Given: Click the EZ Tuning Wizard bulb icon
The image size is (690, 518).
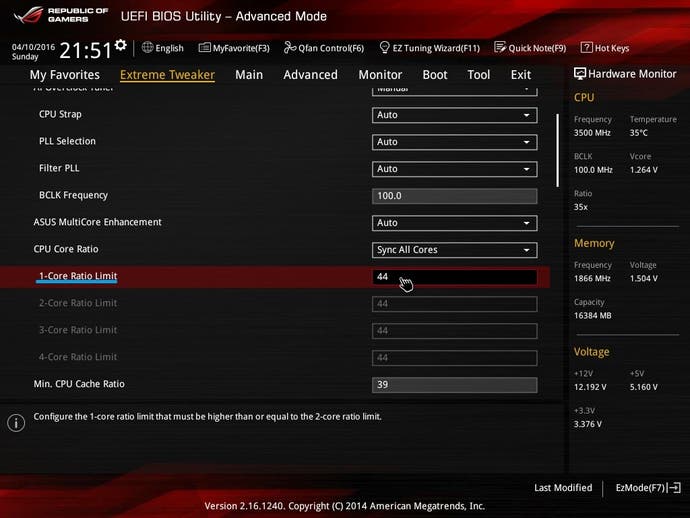Looking at the screenshot, I should 384,47.
